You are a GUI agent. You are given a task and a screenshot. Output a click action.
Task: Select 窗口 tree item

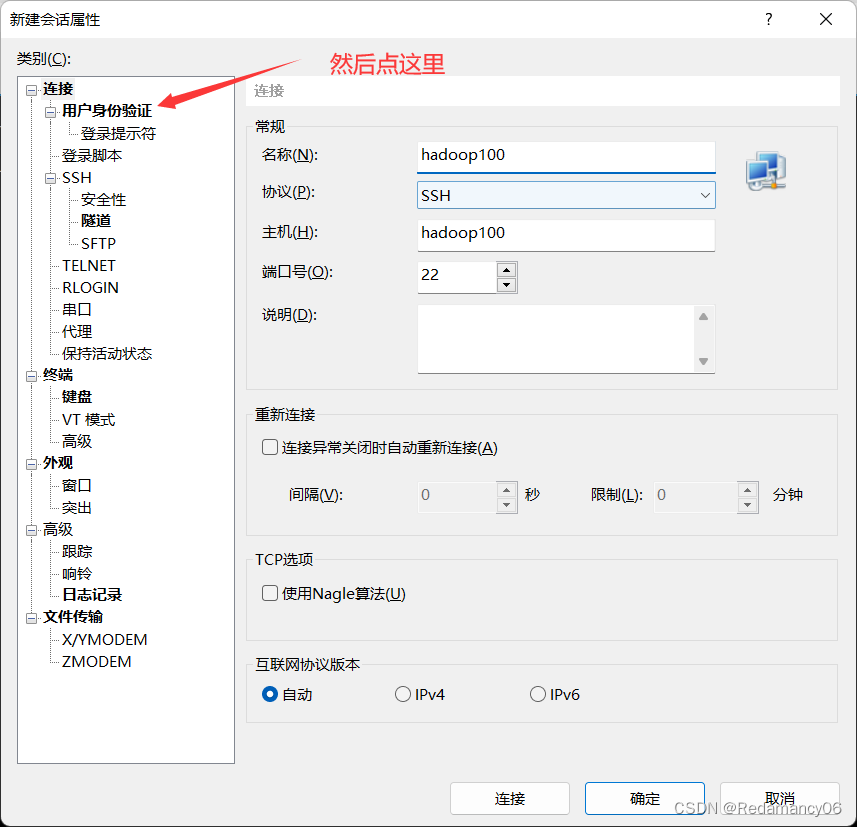(x=77, y=485)
